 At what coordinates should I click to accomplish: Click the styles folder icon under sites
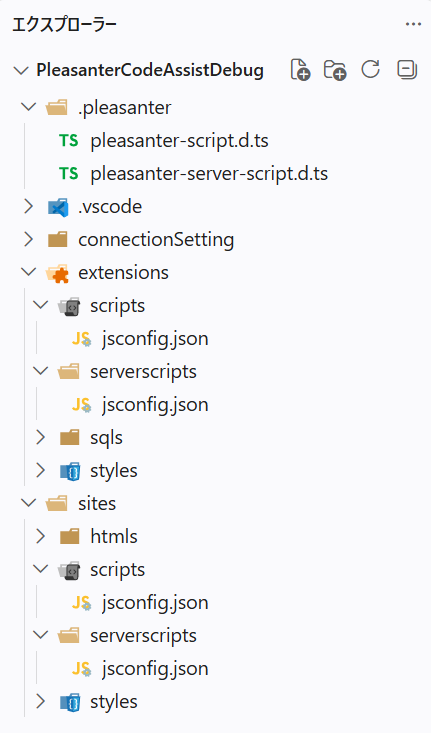pyautogui.click(x=70, y=702)
